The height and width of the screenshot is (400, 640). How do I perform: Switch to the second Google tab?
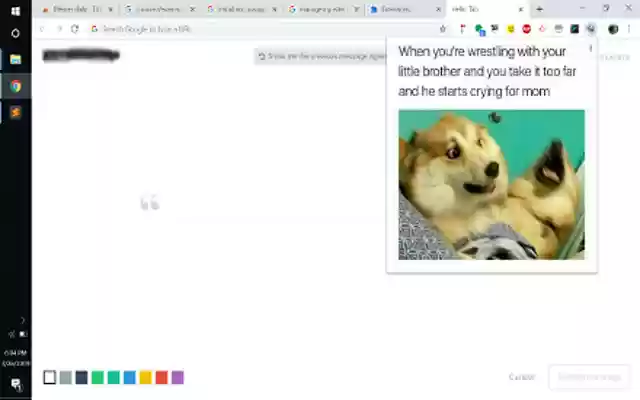(159, 9)
